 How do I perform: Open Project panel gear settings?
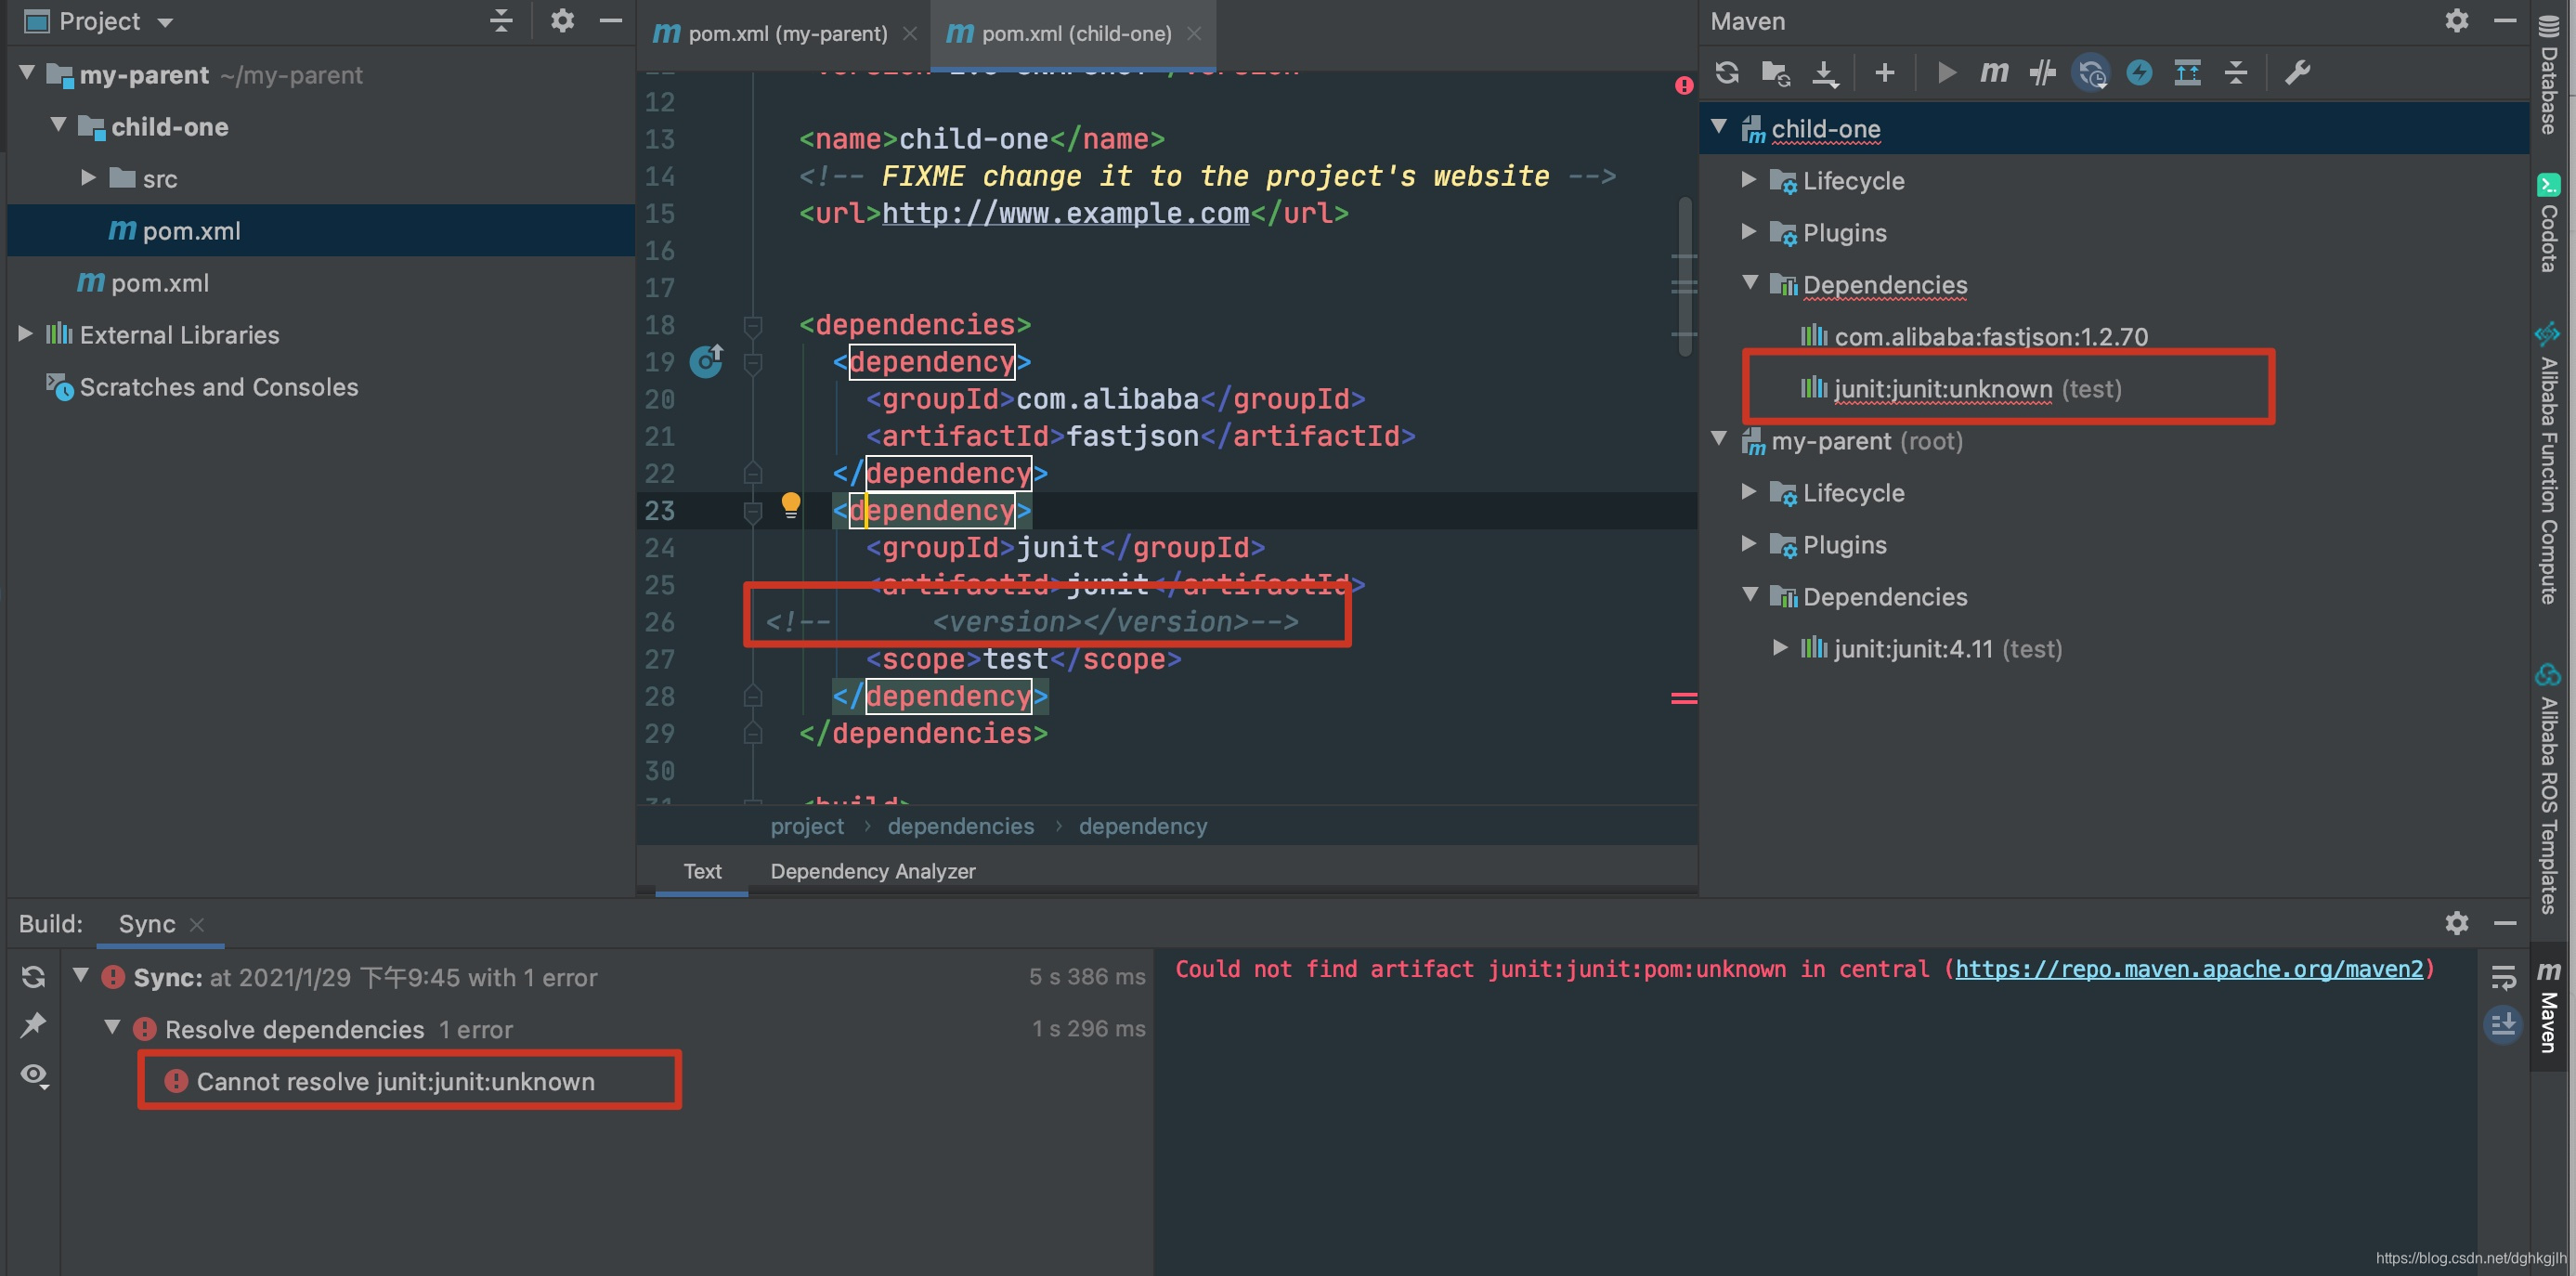click(x=562, y=21)
